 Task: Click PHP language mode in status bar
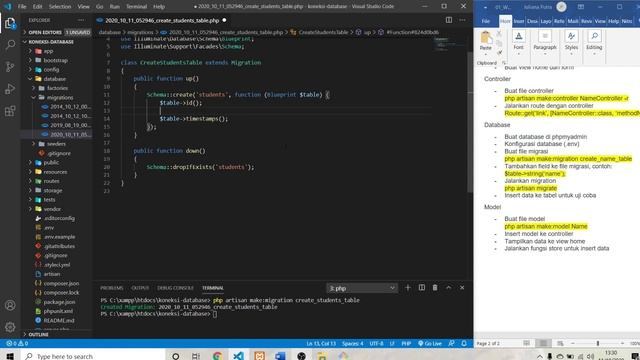[406, 344]
